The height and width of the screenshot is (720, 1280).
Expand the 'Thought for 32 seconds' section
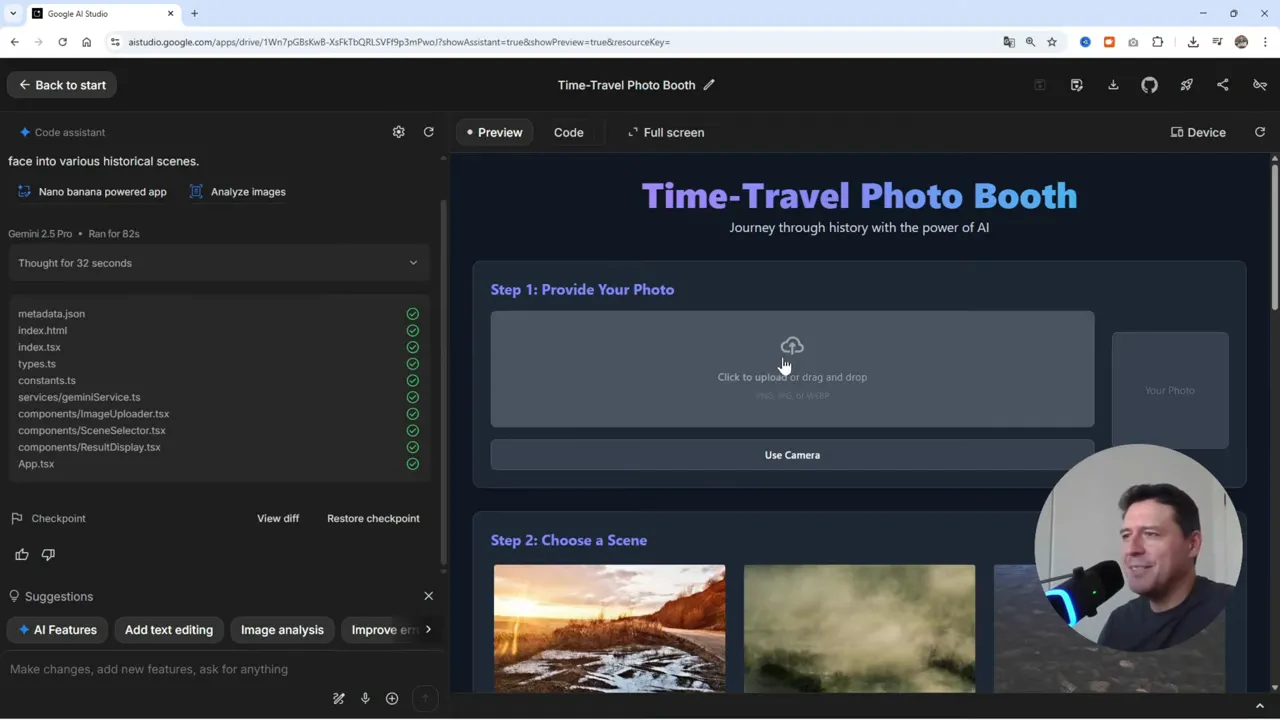pyautogui.click(x=413, y=262)
